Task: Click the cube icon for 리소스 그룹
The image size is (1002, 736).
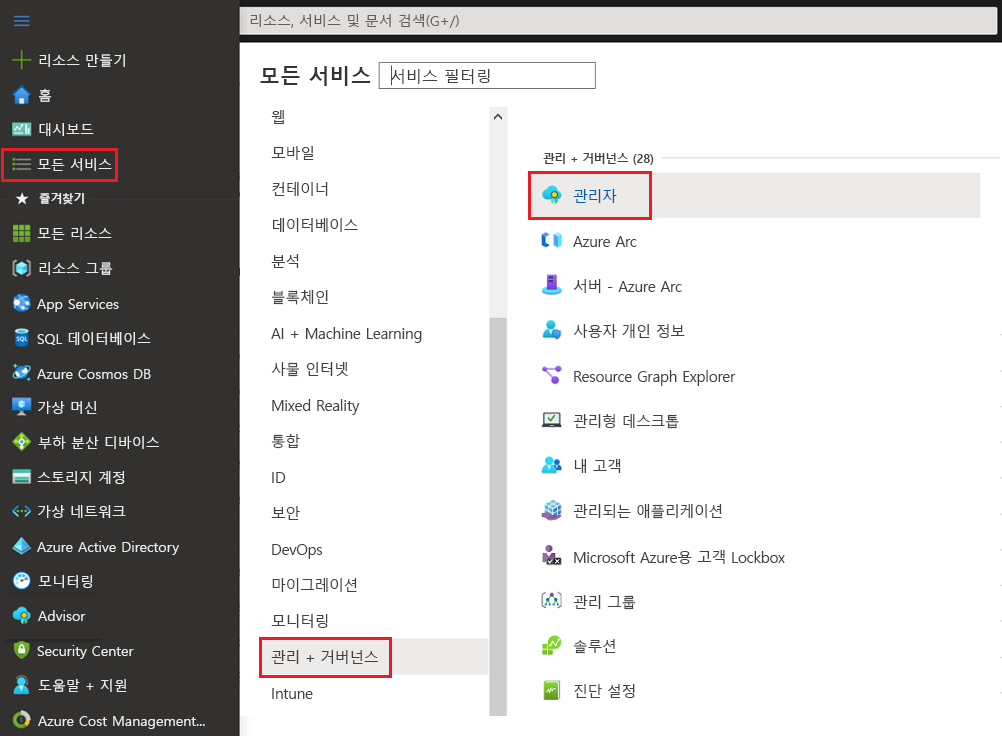Action: [21, 268]
